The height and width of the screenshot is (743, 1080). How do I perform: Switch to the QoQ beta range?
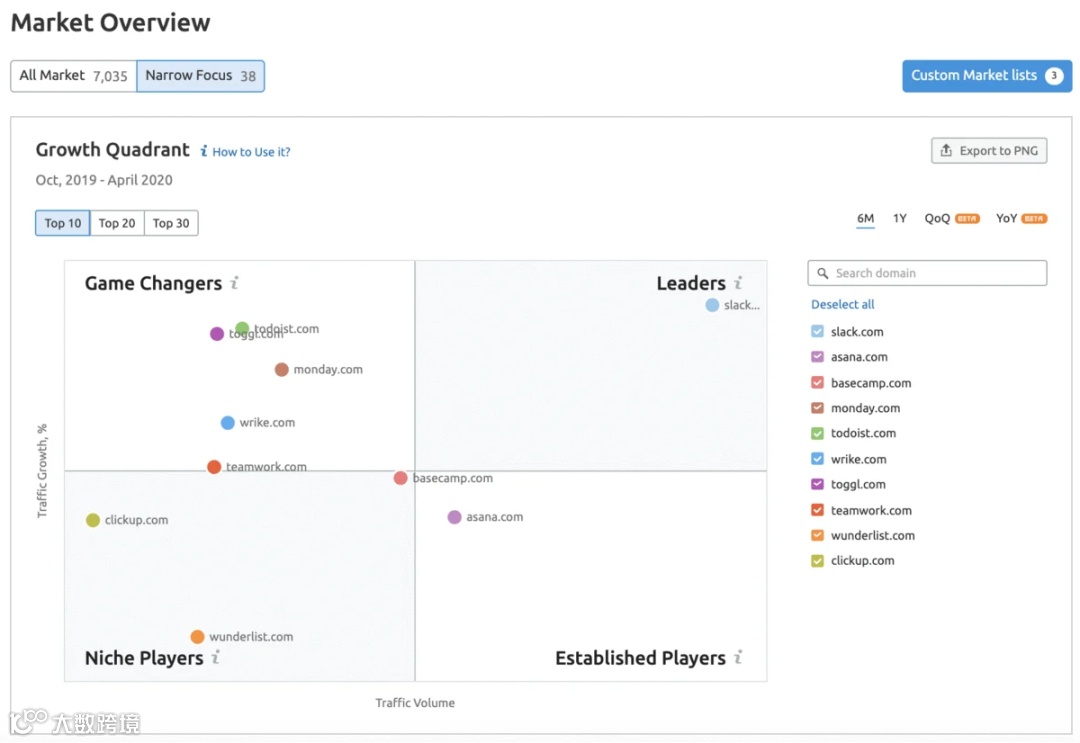[952, 218]
